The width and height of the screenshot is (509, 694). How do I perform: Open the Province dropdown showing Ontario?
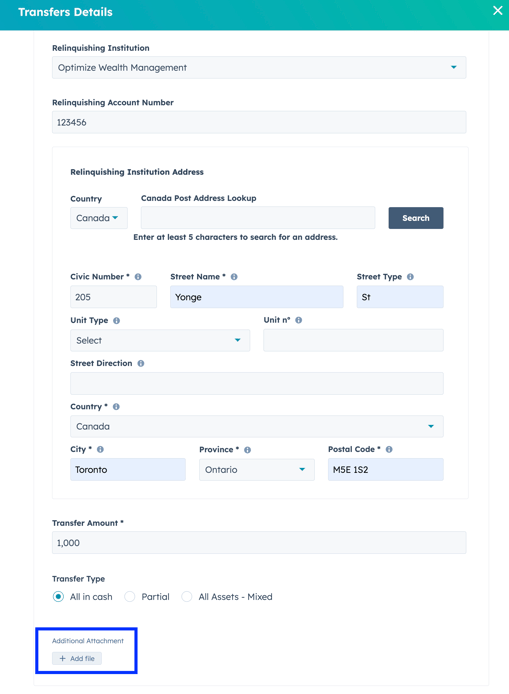257,470
